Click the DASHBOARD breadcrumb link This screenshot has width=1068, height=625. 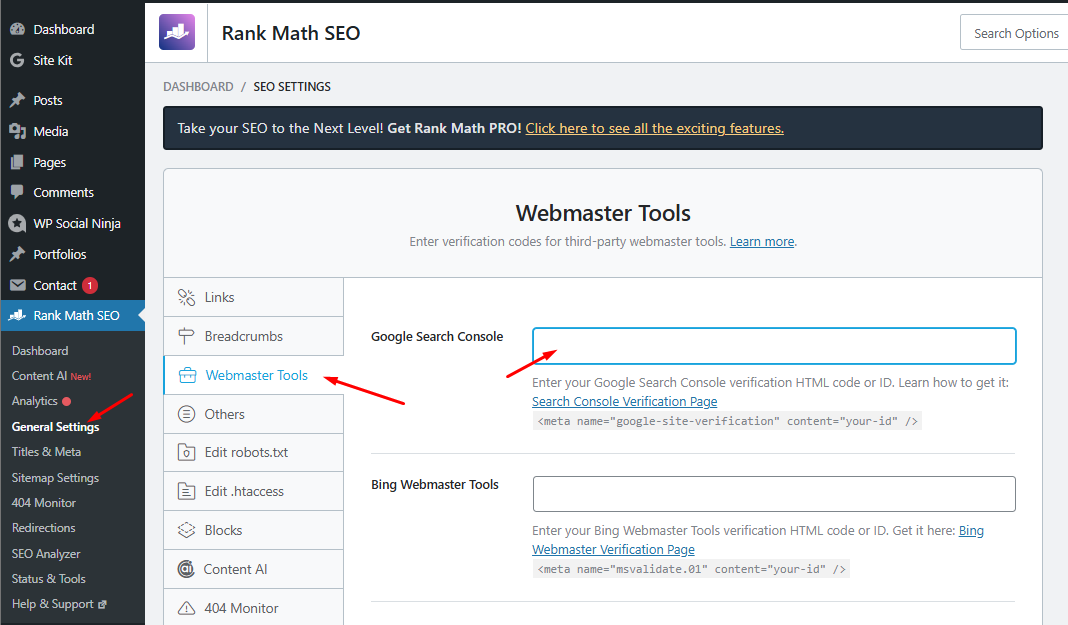(x=198, y=86)
